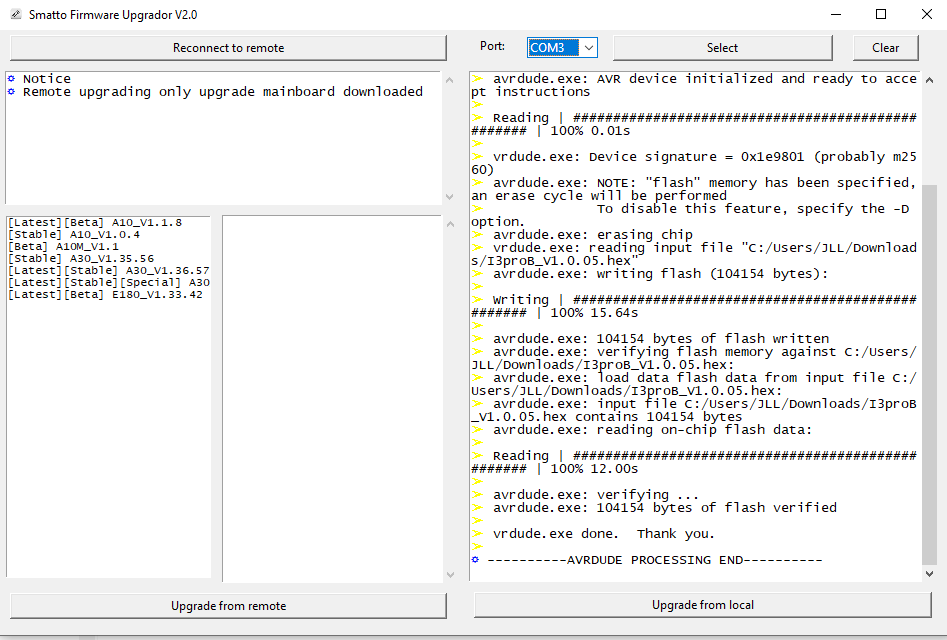Select firmware [Latest][Beta] E180_V1.33.42
947x640 pixels.
pos(105,295)
